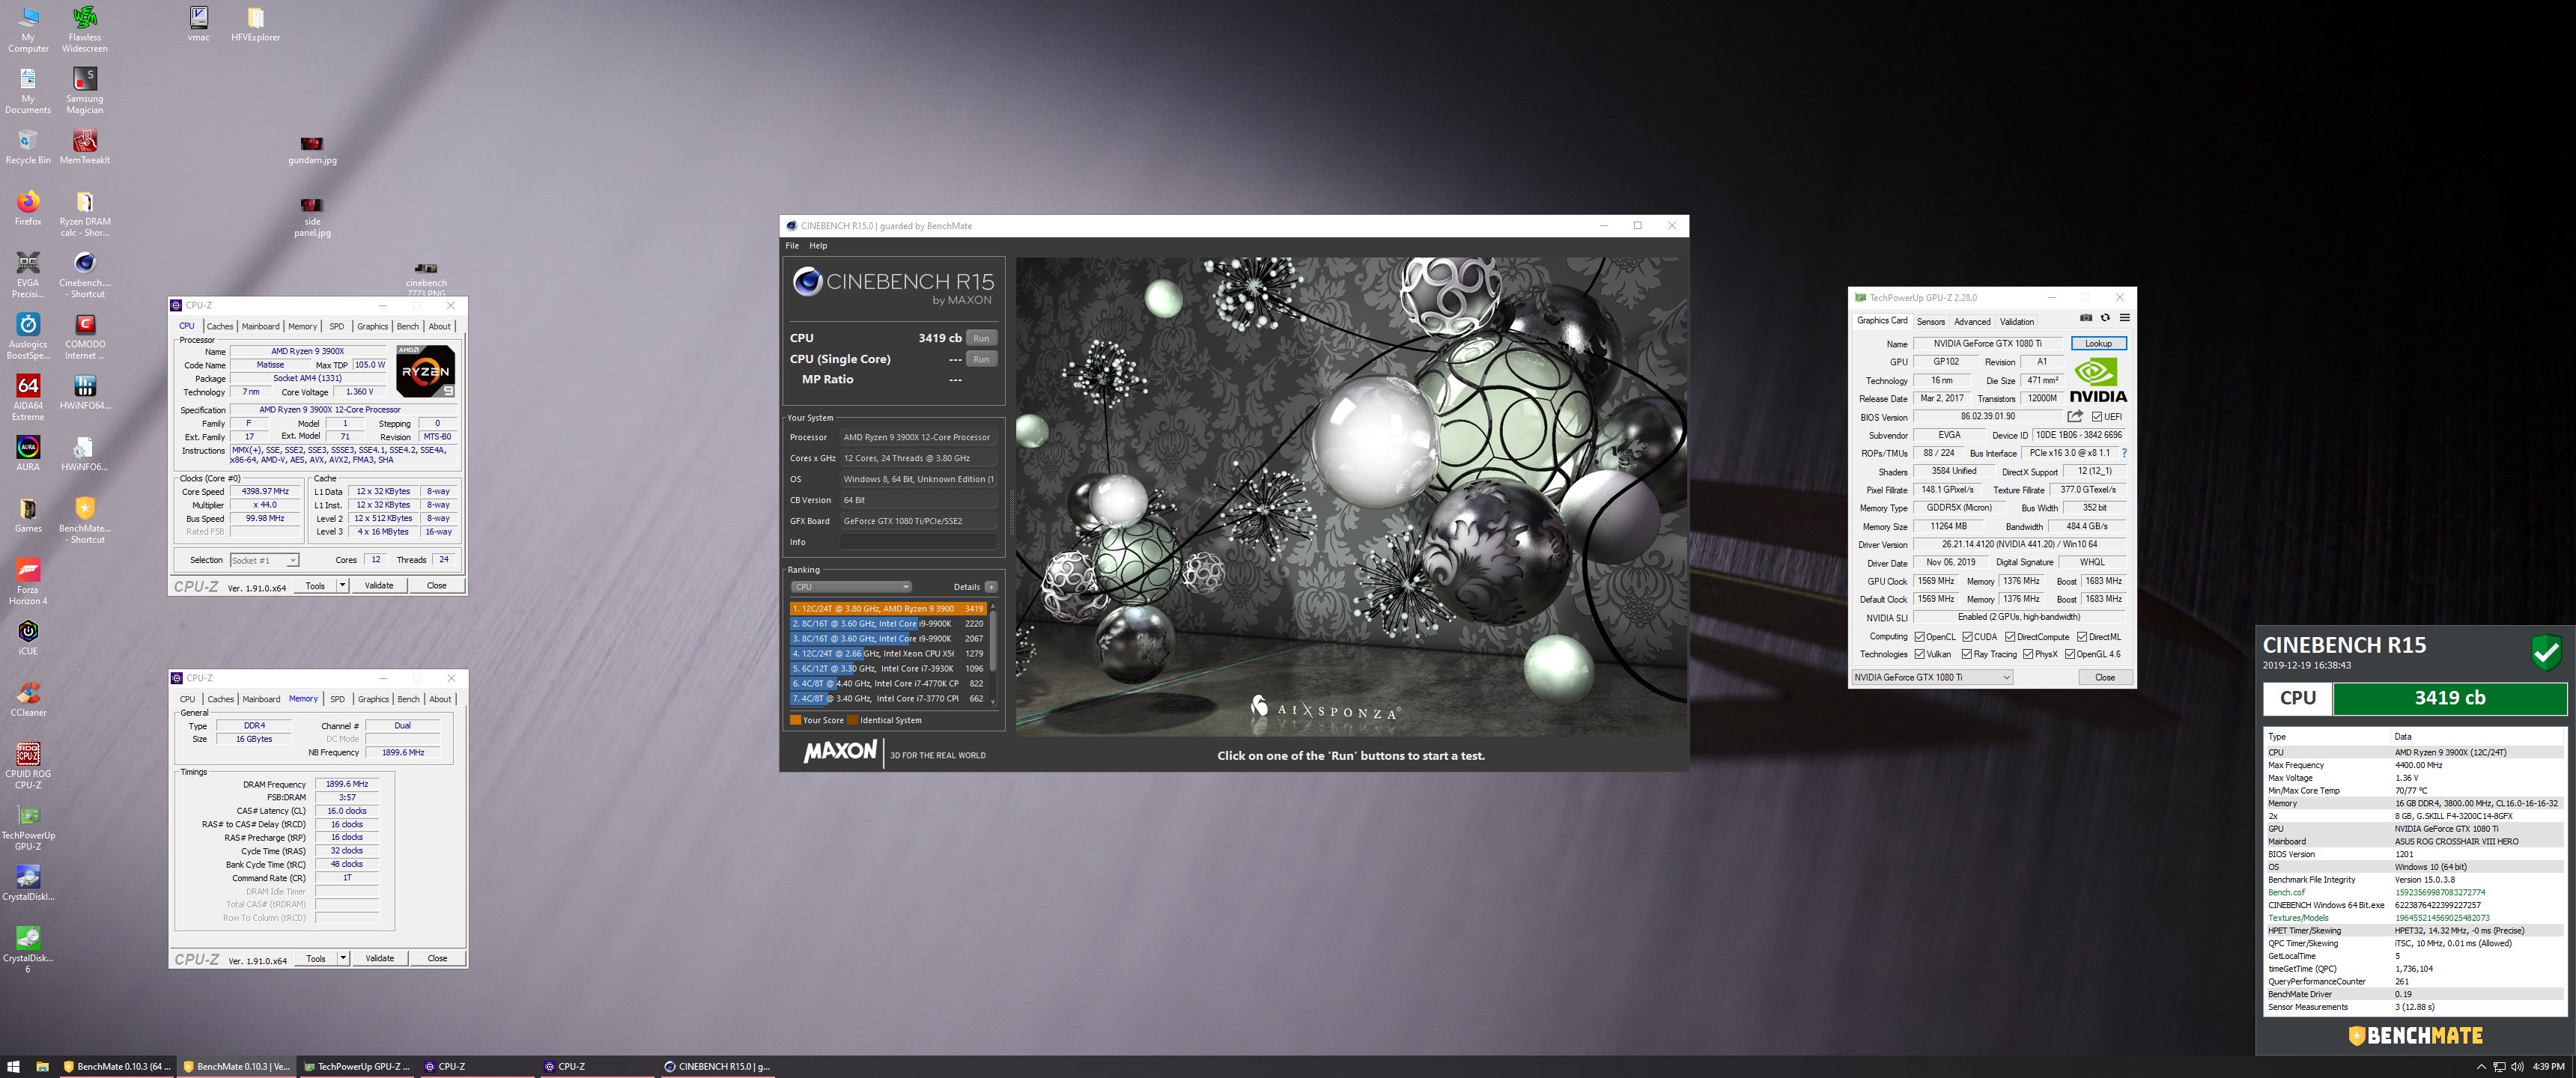Open iCUE desktop icon
Image resolution: width=2576 pixels, height=1078 pixels.
tap(28, 637)
